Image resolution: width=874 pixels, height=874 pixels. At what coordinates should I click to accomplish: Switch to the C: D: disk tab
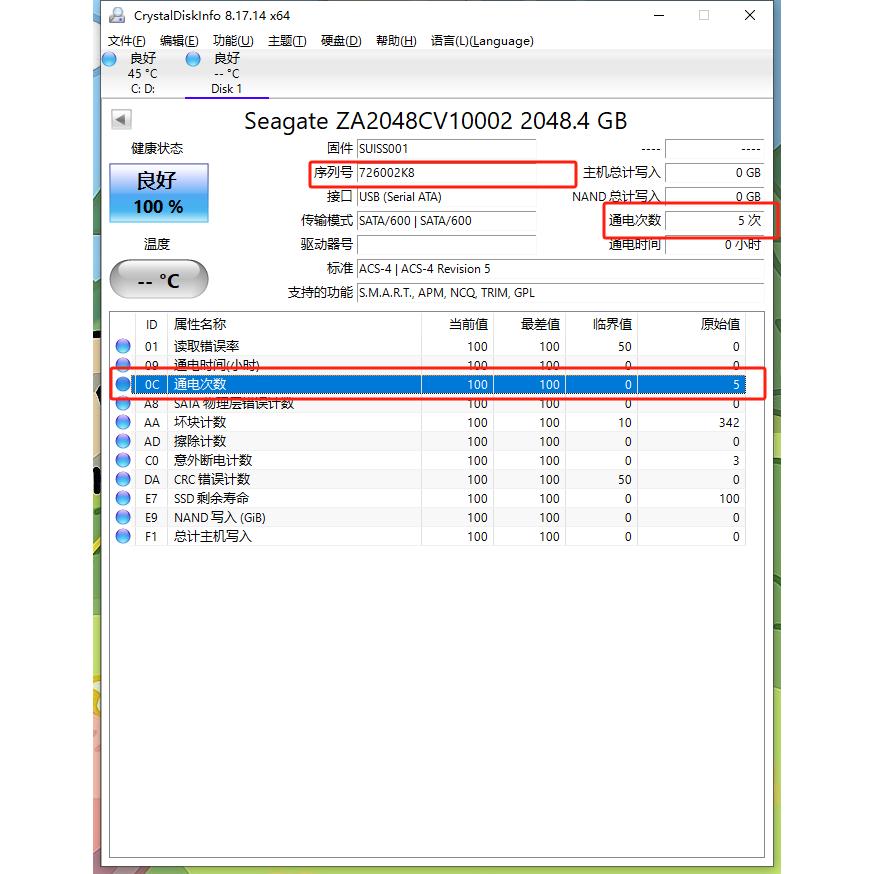143,73
